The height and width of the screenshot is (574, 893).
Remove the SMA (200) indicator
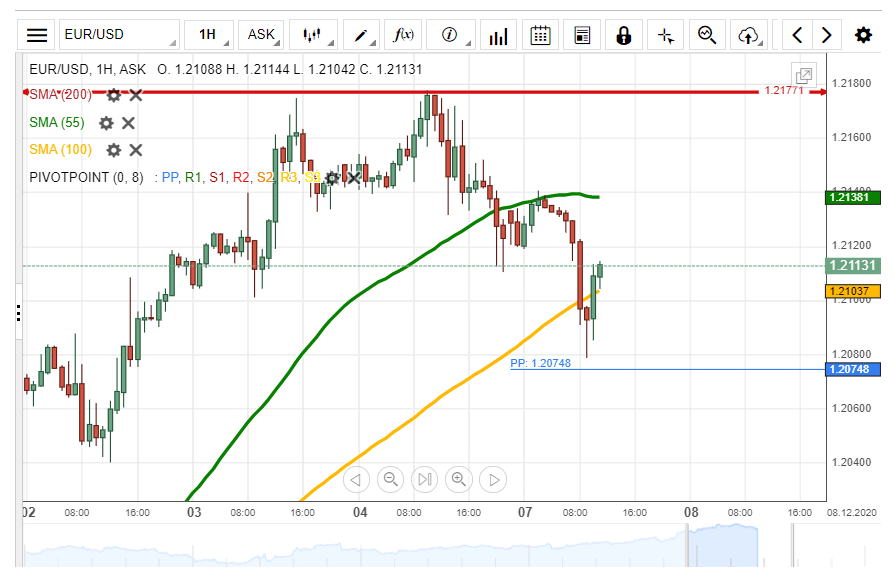coord(136,95)
